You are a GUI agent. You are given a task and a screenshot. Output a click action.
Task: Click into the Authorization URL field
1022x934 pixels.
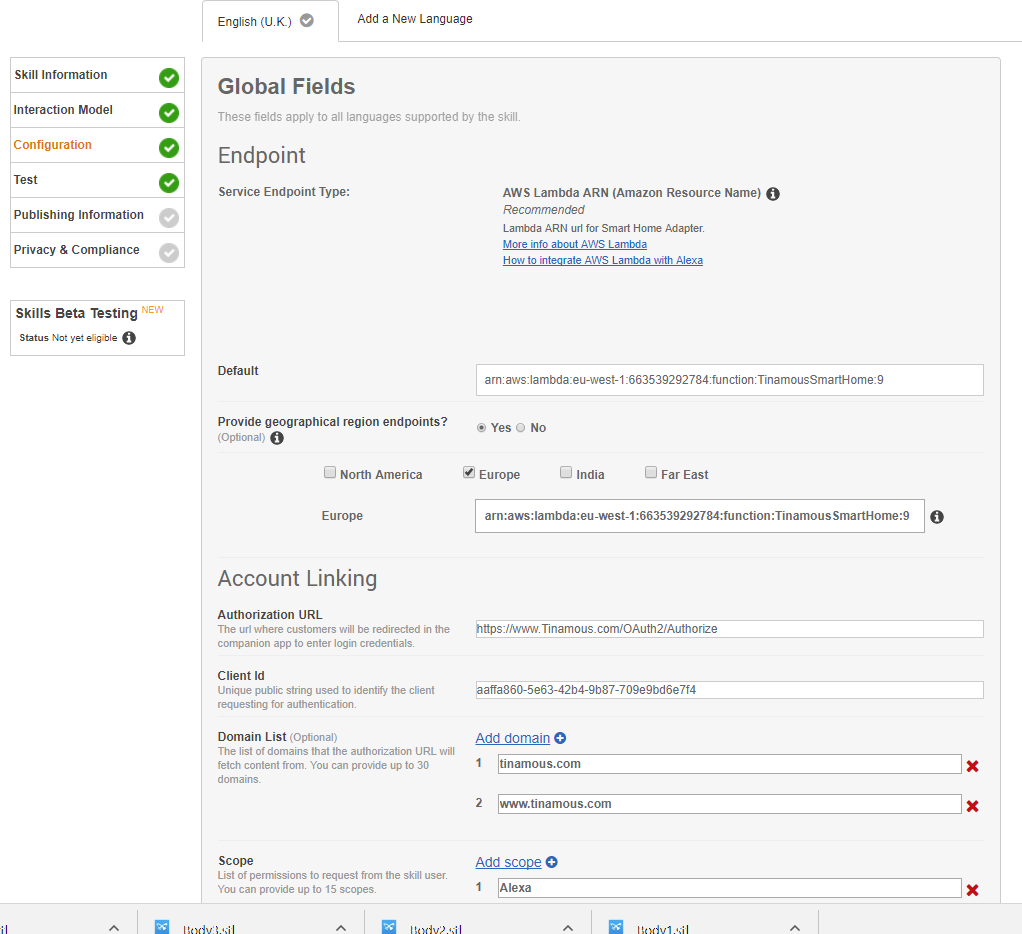click(x=729, y=629)
